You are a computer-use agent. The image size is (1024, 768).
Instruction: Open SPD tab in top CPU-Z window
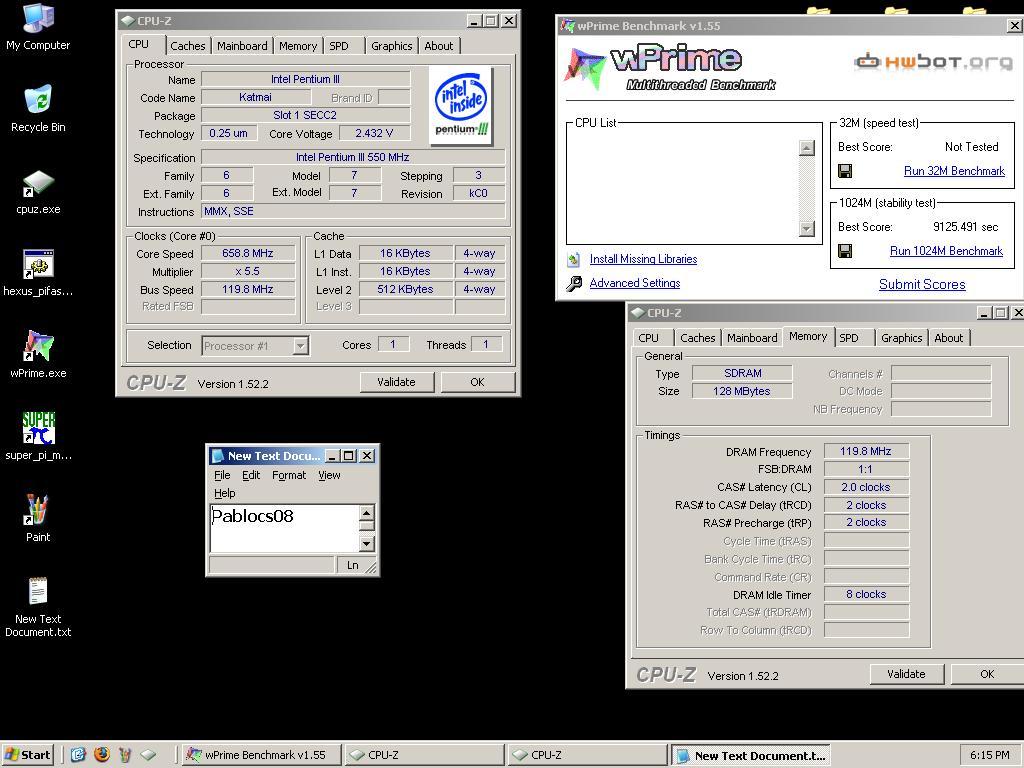point(339,46)
